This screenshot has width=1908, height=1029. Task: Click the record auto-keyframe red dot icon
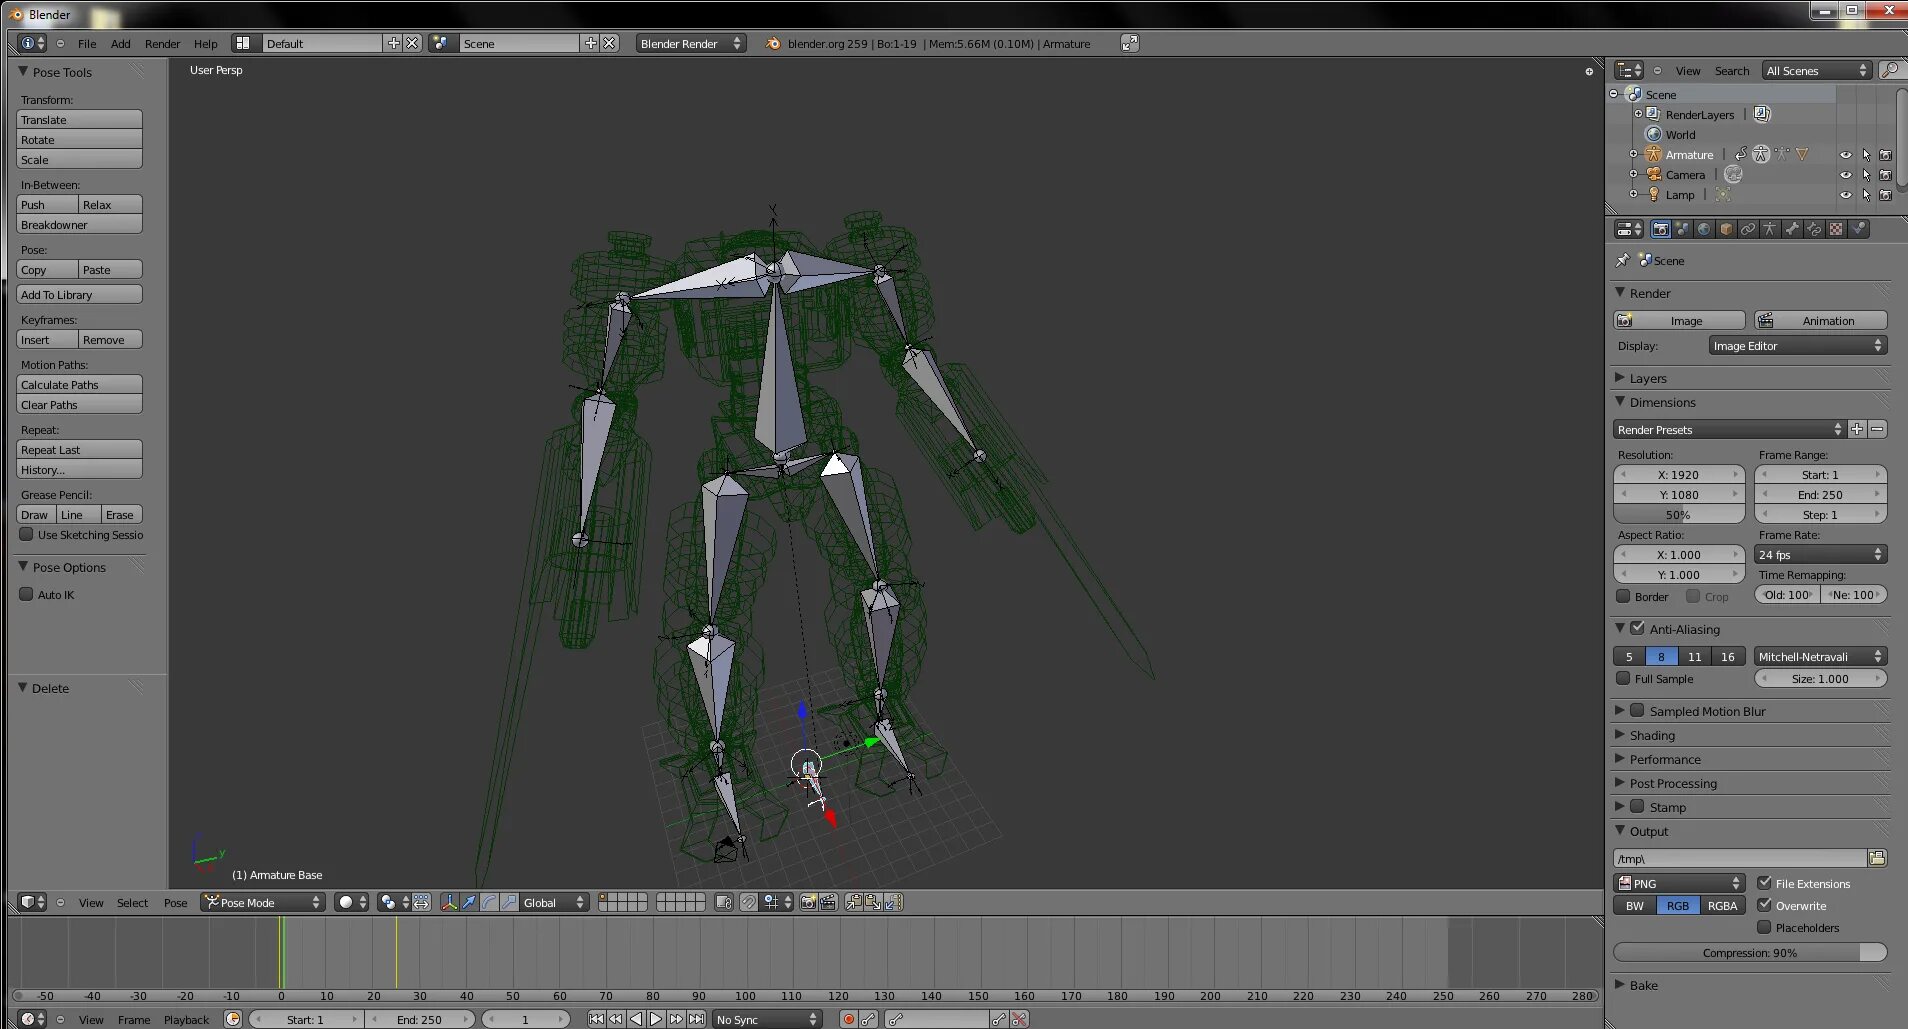click(848, 1019)
